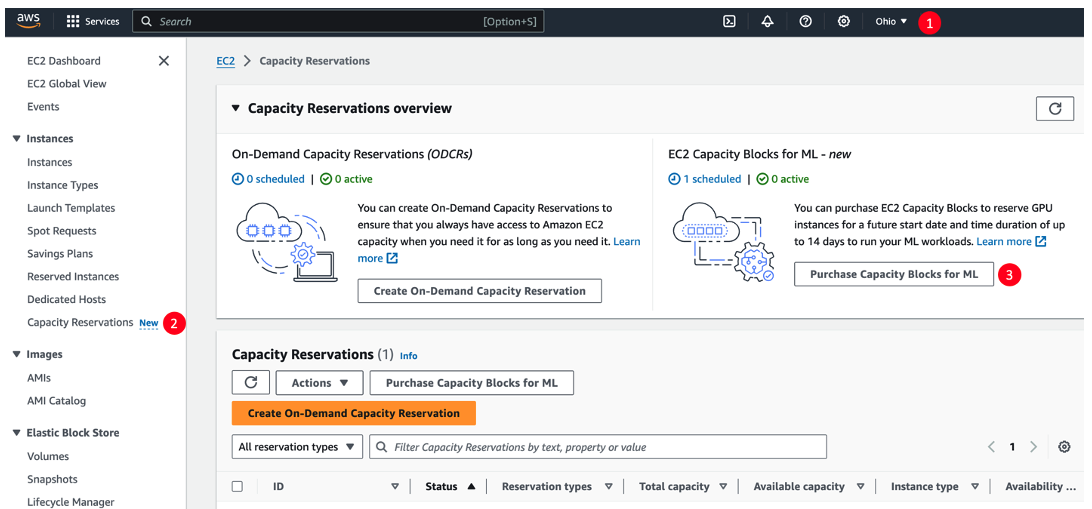This screenshot has width=1092, height=509.
Task: Refresh the Capacity Reservations overview panel
Action: (1055, 109)
